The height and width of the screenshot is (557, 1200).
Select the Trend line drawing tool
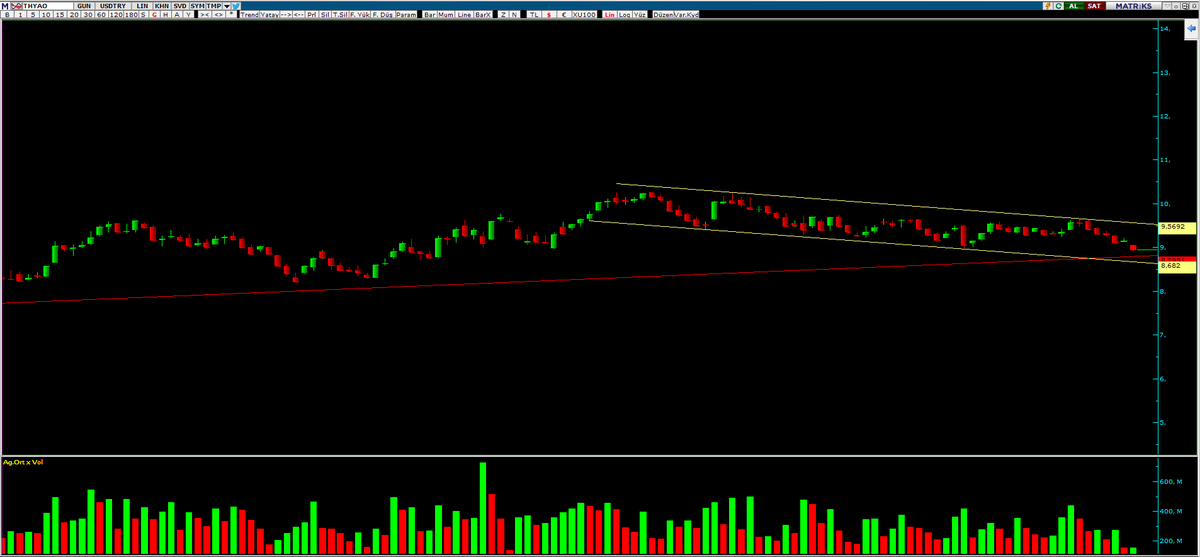(x=250, y=15)
